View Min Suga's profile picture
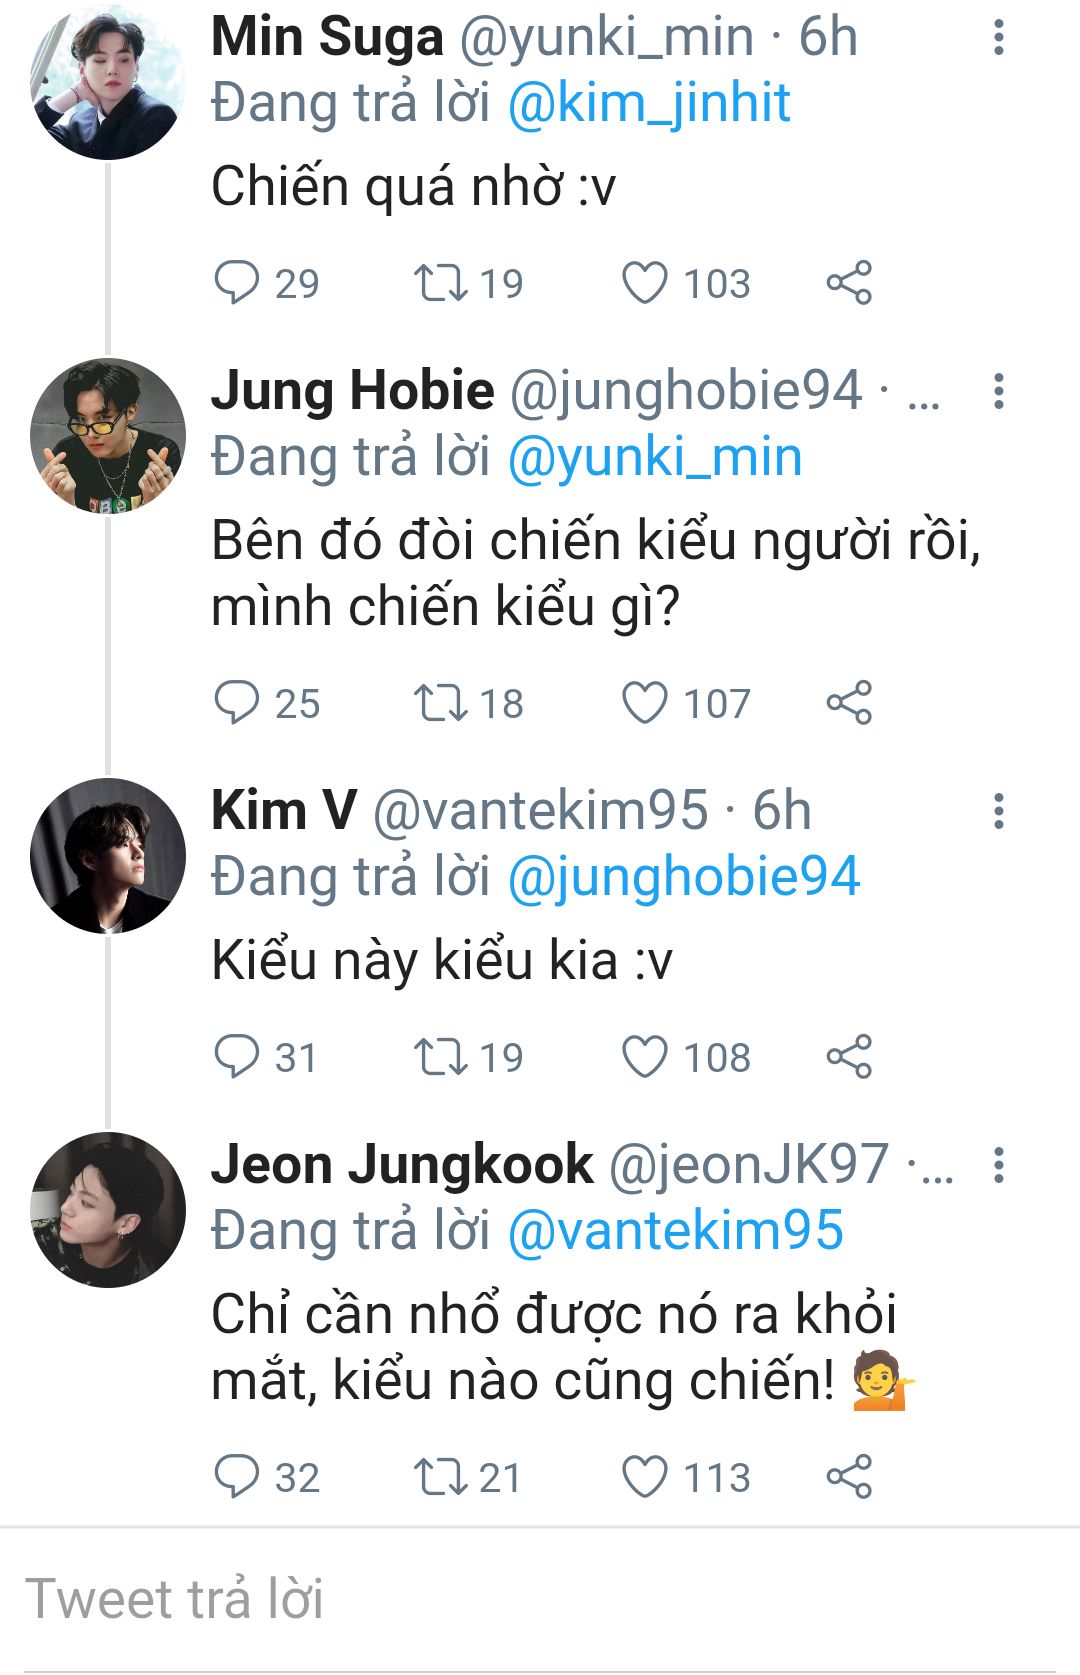 (108, 82)
